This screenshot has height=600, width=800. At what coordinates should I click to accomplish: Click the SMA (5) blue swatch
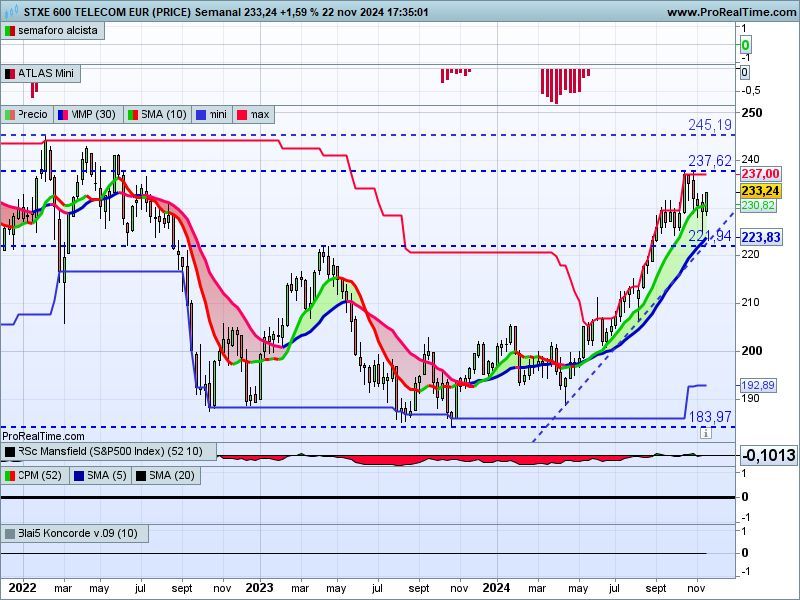pos(79,476)
